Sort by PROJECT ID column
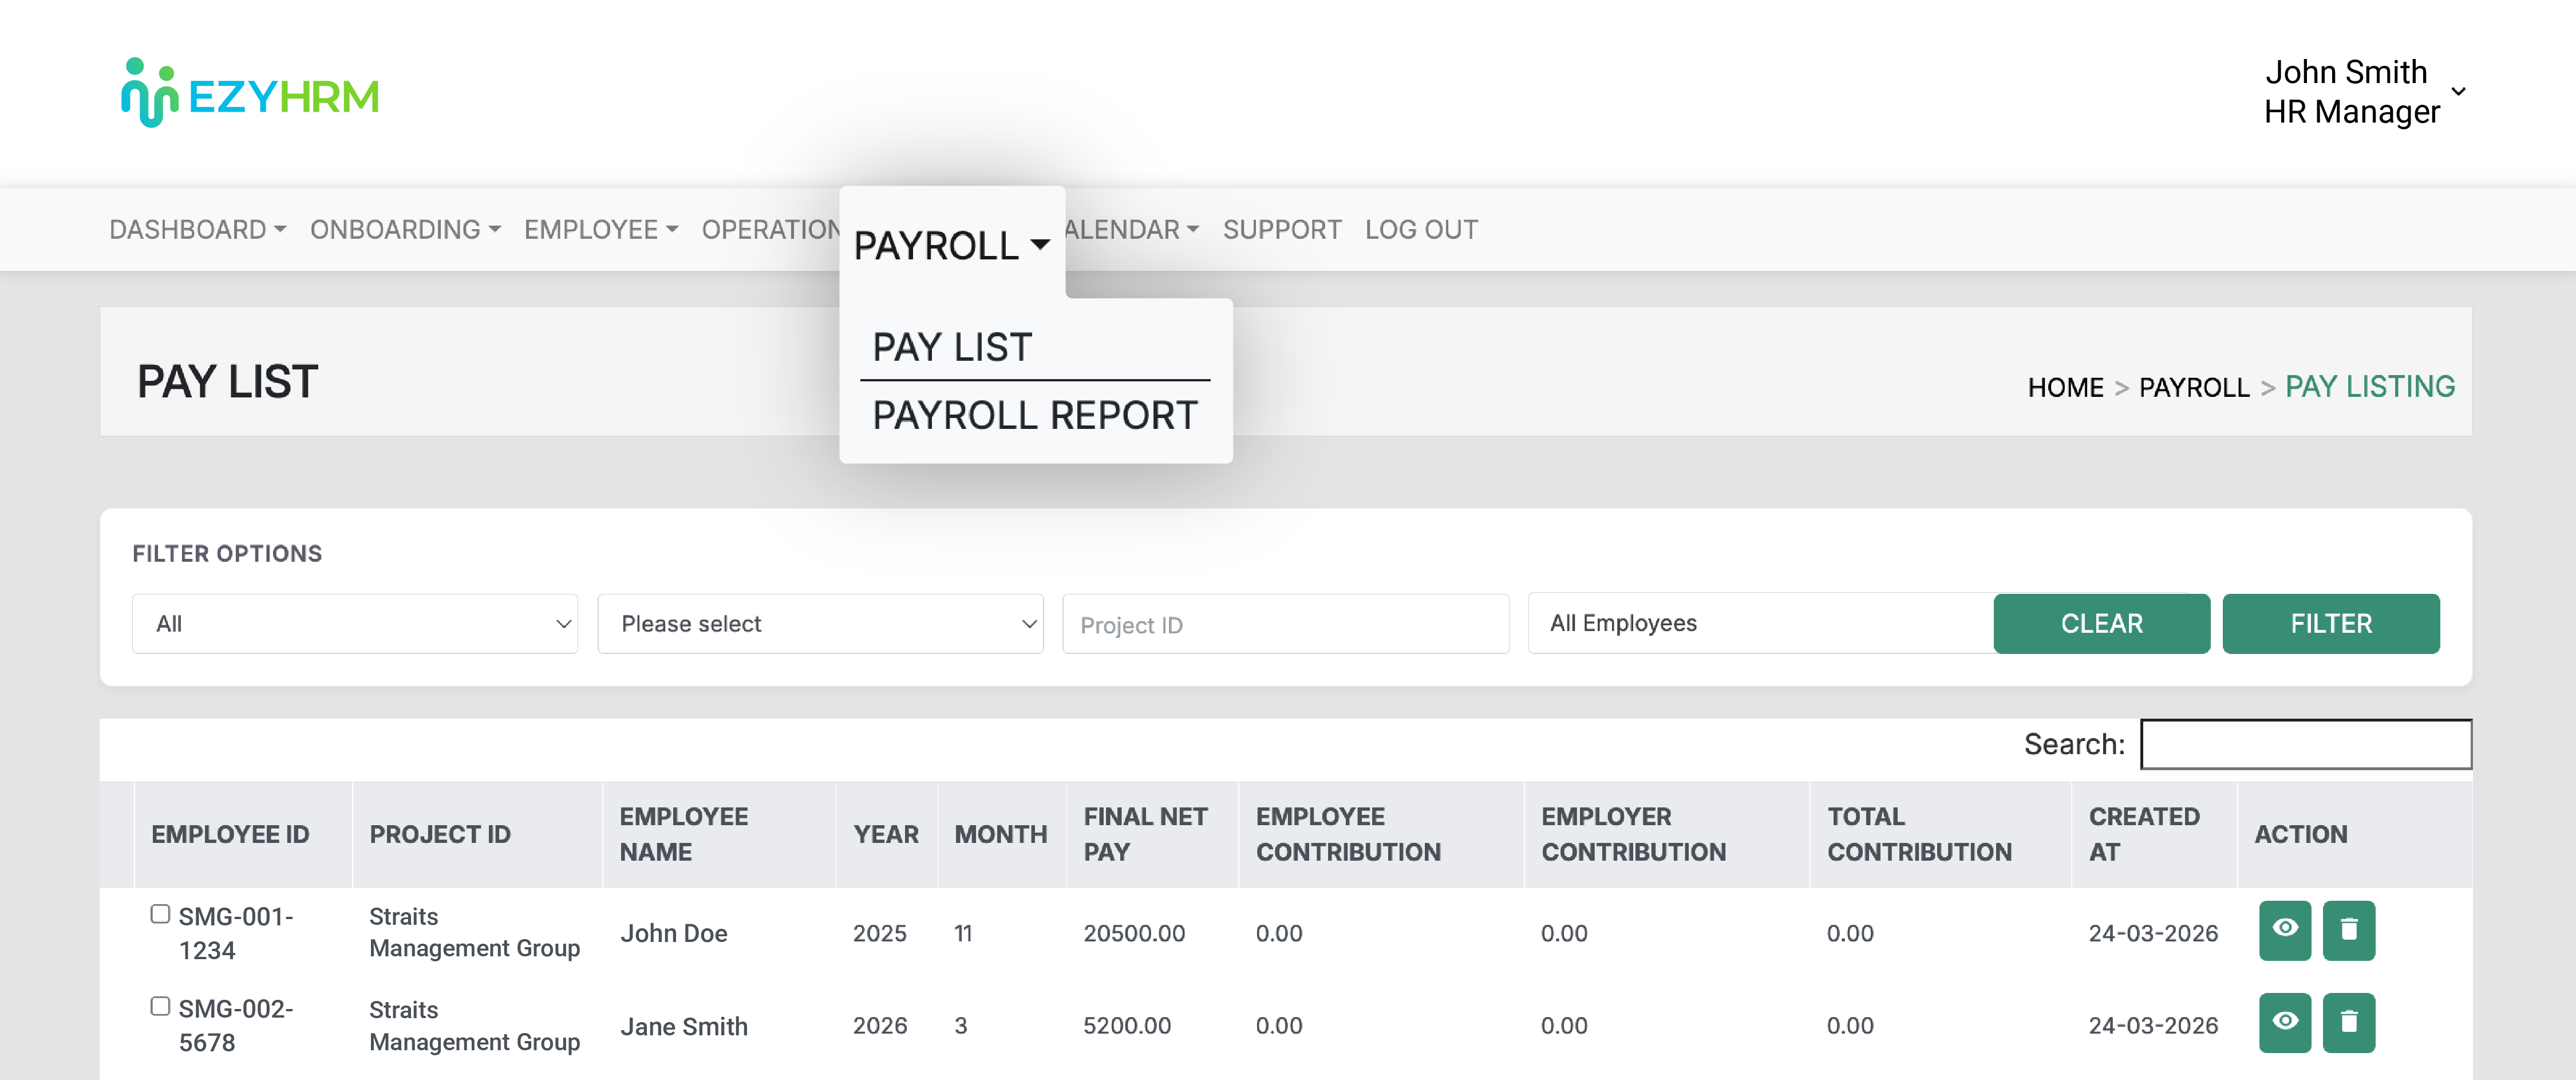2576x1080 pixels. coord(477,834)
